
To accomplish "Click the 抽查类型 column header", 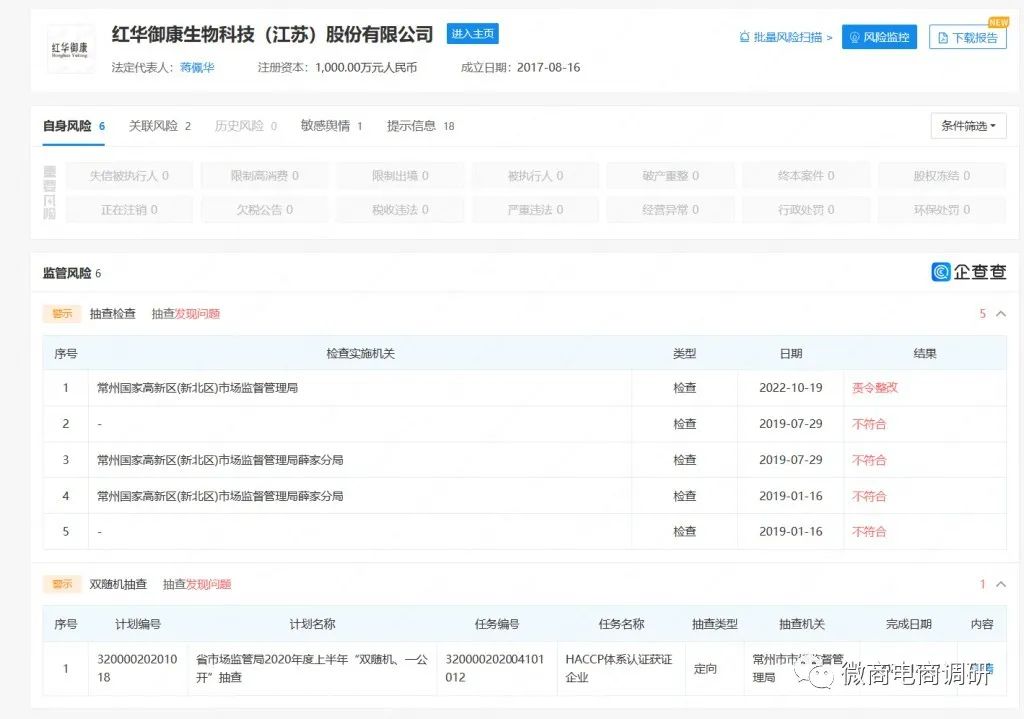I will (x=715, y=624).
